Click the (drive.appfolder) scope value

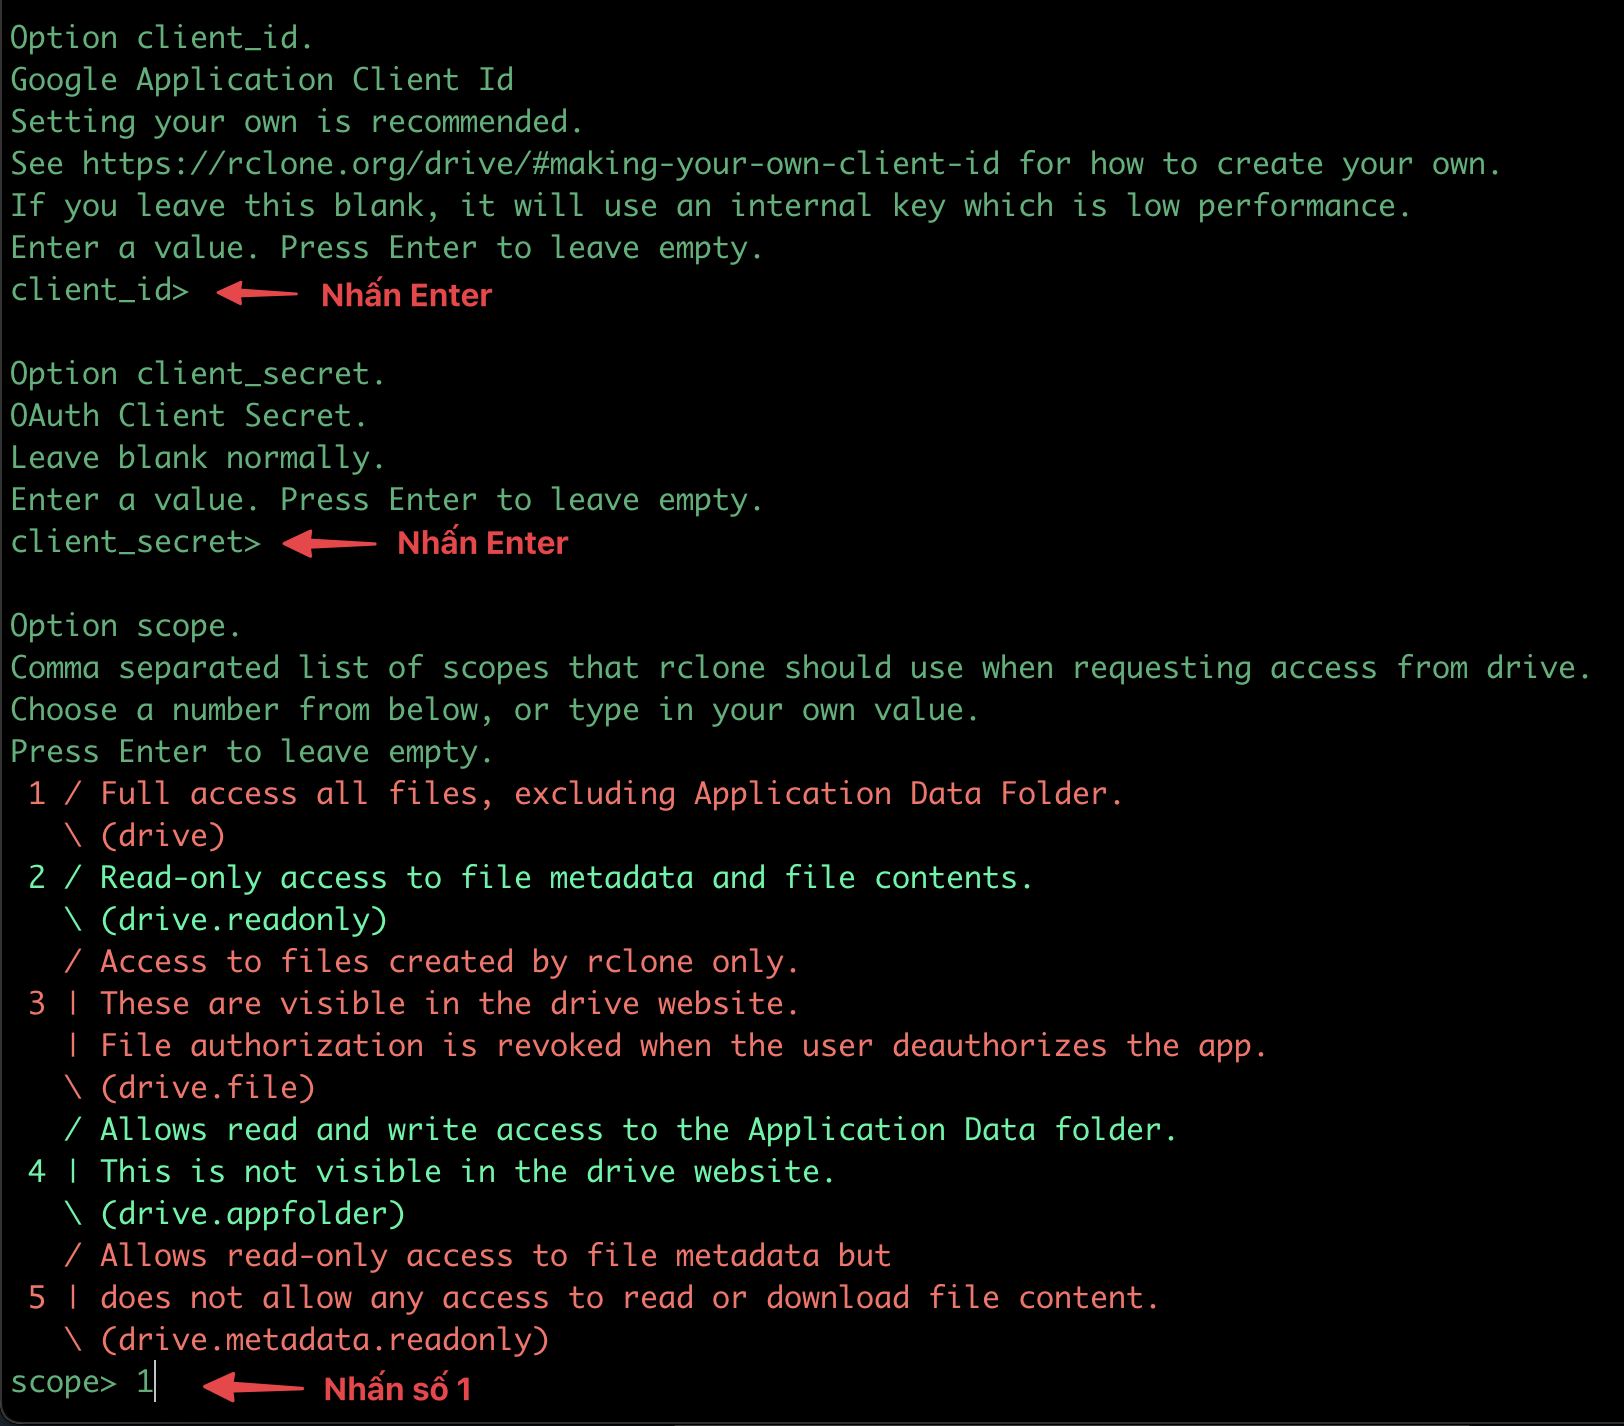[x=253, y=1214]
